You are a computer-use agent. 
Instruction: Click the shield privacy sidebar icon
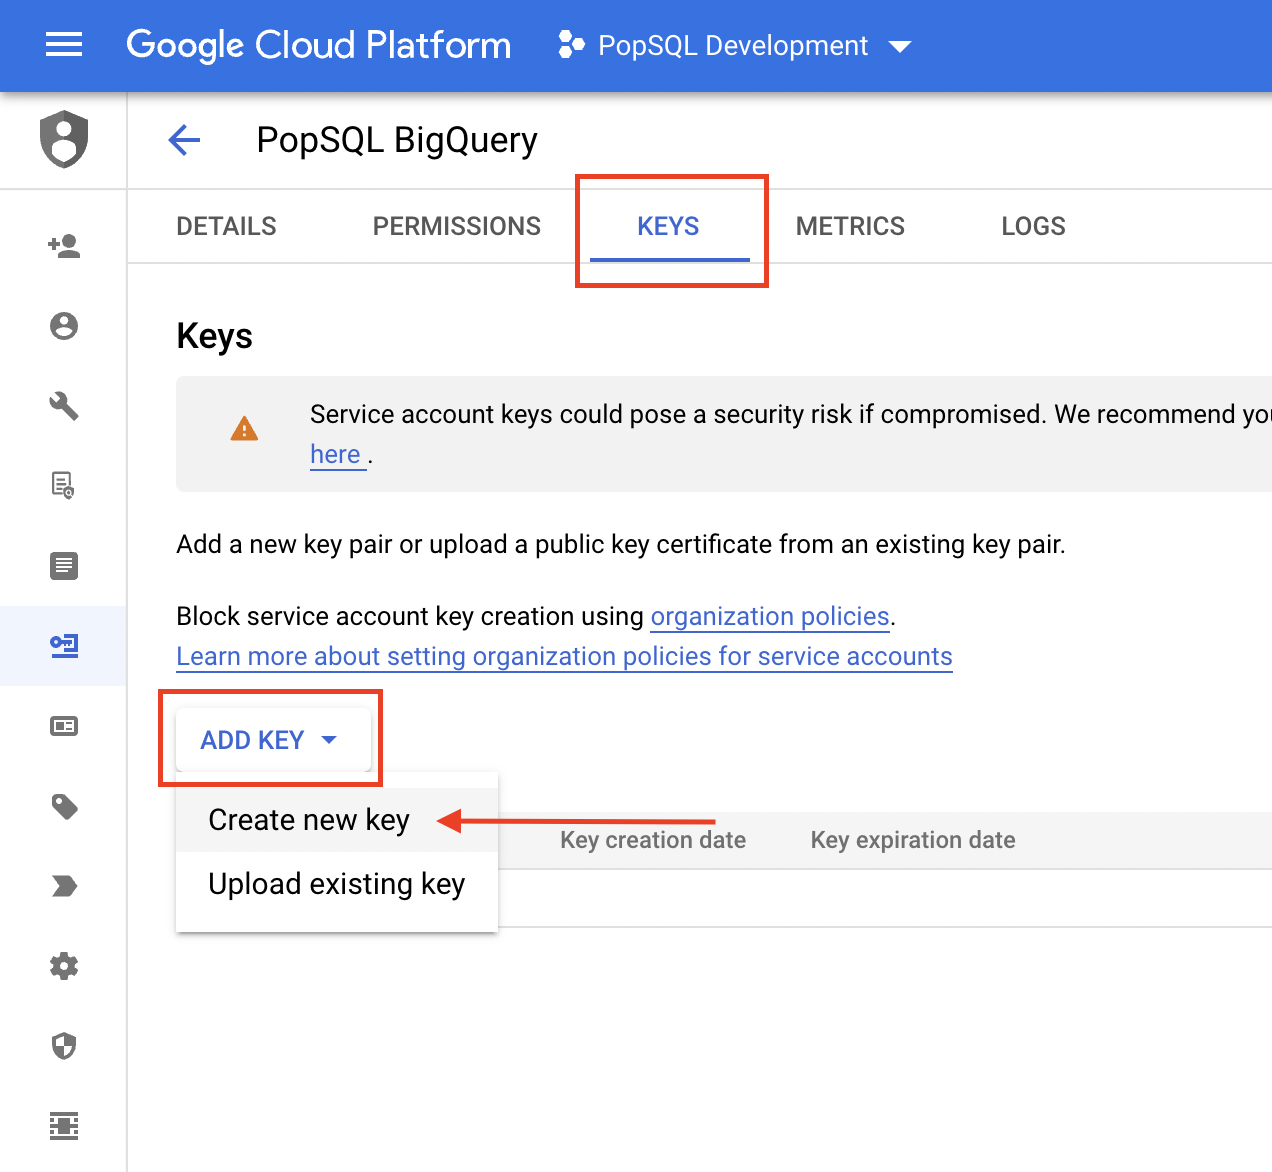tap(64, 1046)
